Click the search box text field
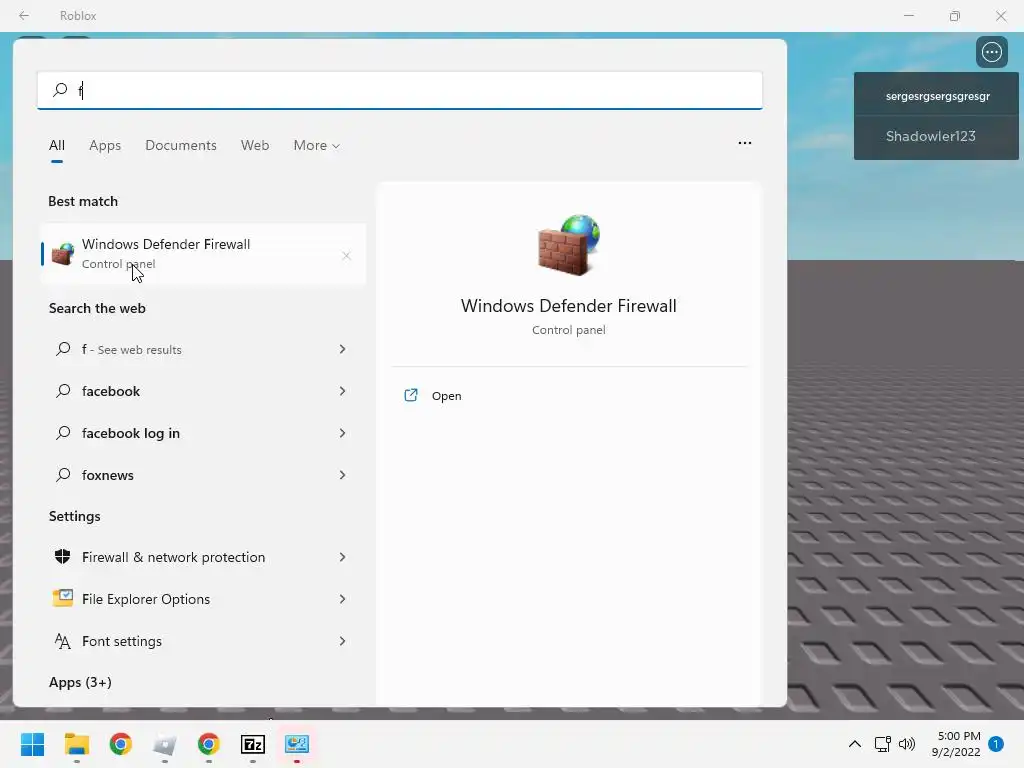This screenshot has height=768, width=1024. 400,90
